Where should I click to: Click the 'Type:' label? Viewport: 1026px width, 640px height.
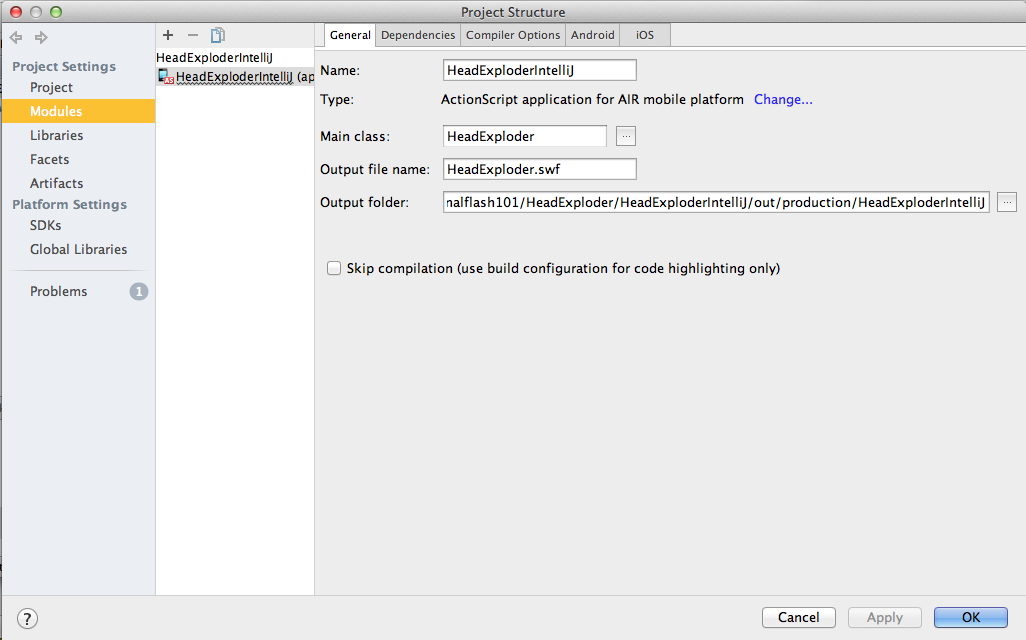tap(337, 100)
